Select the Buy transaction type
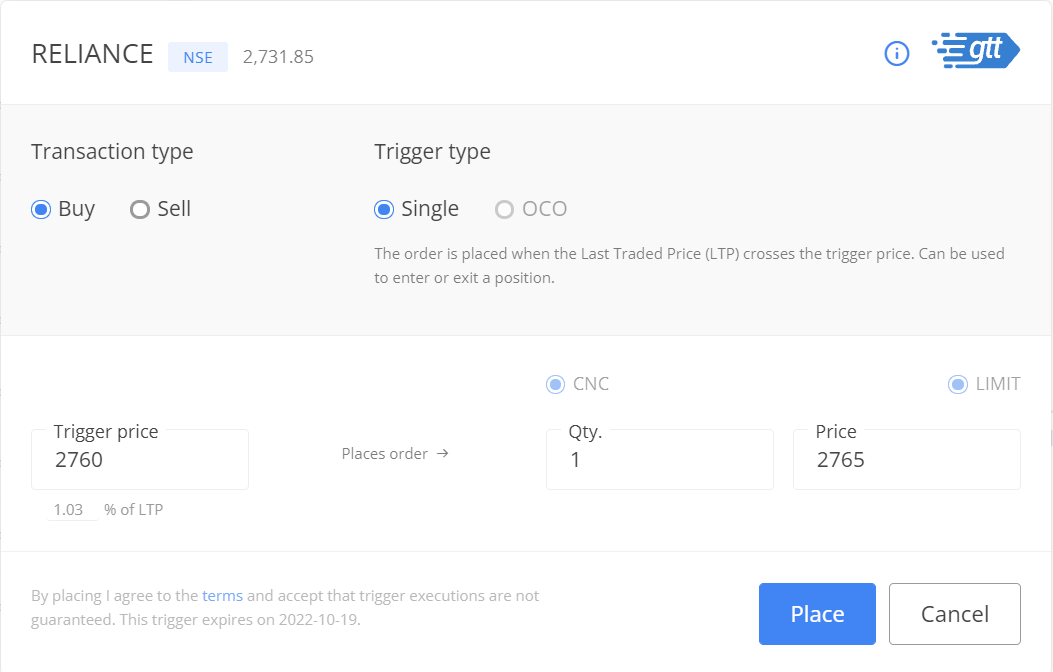Image resolution: width=1053 pixels, height=672 pixels. [x=40, y=209]
